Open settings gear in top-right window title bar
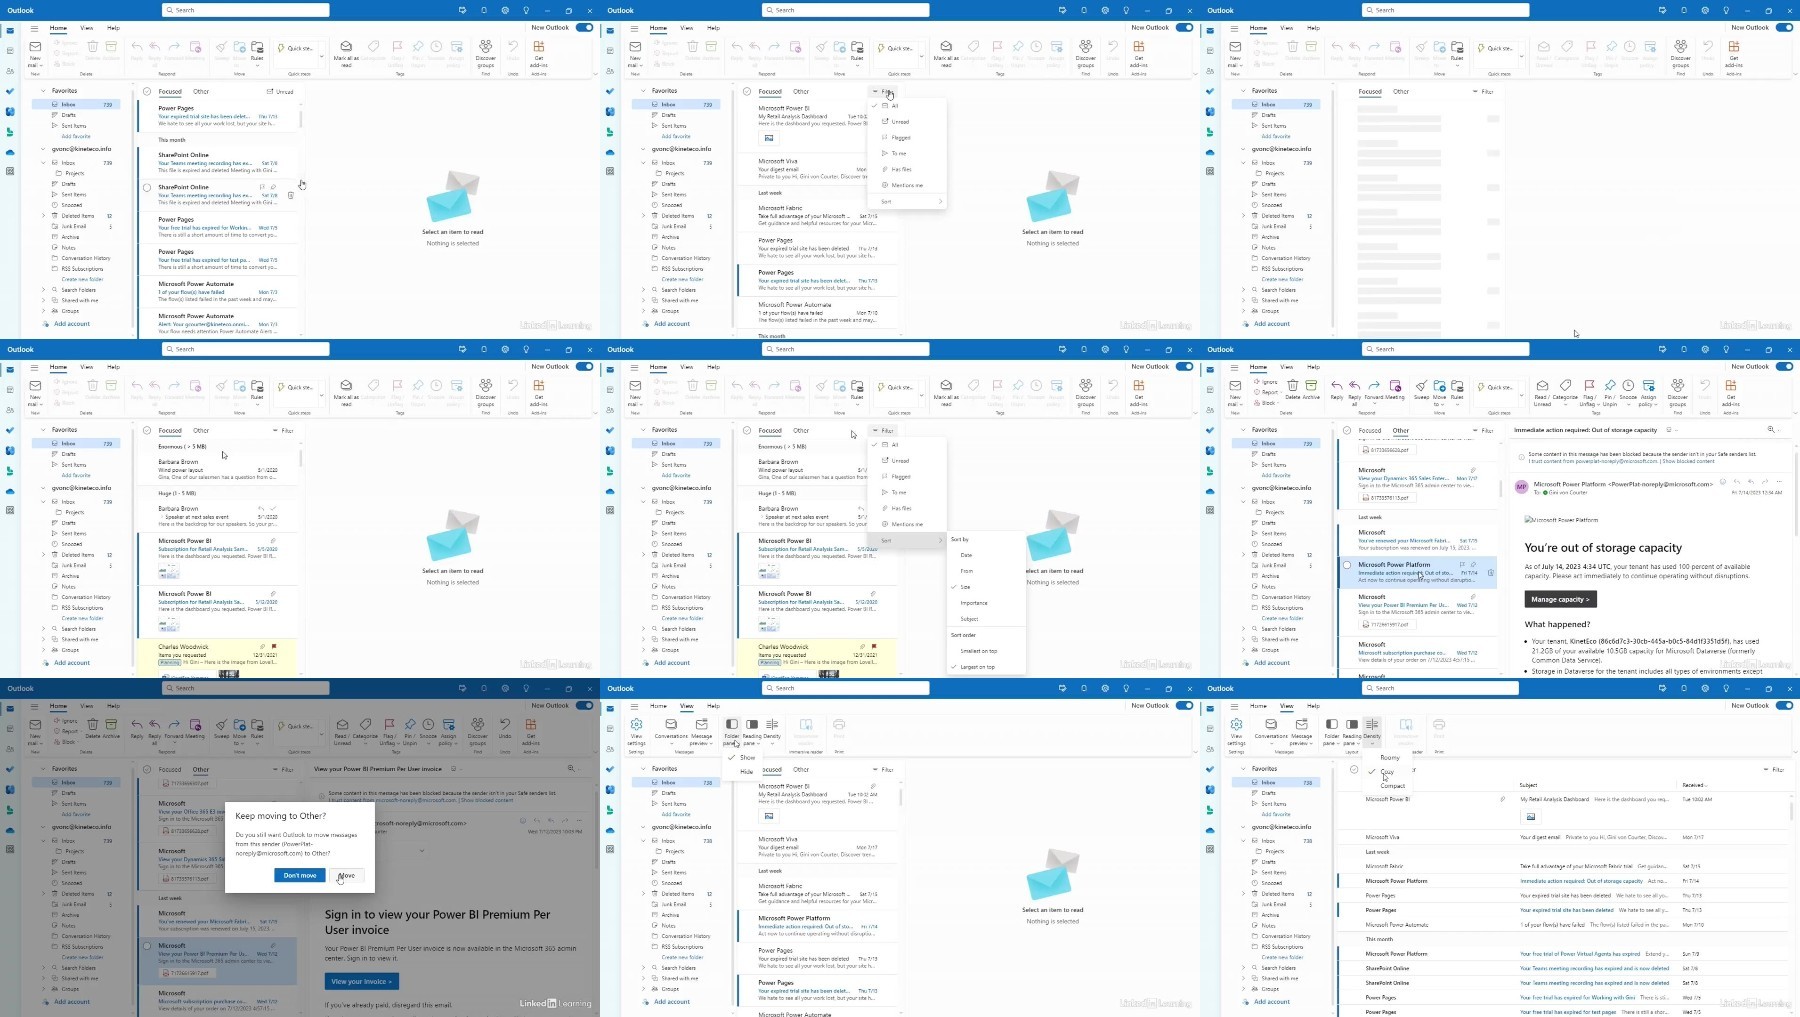 (x=1705, y=10)
